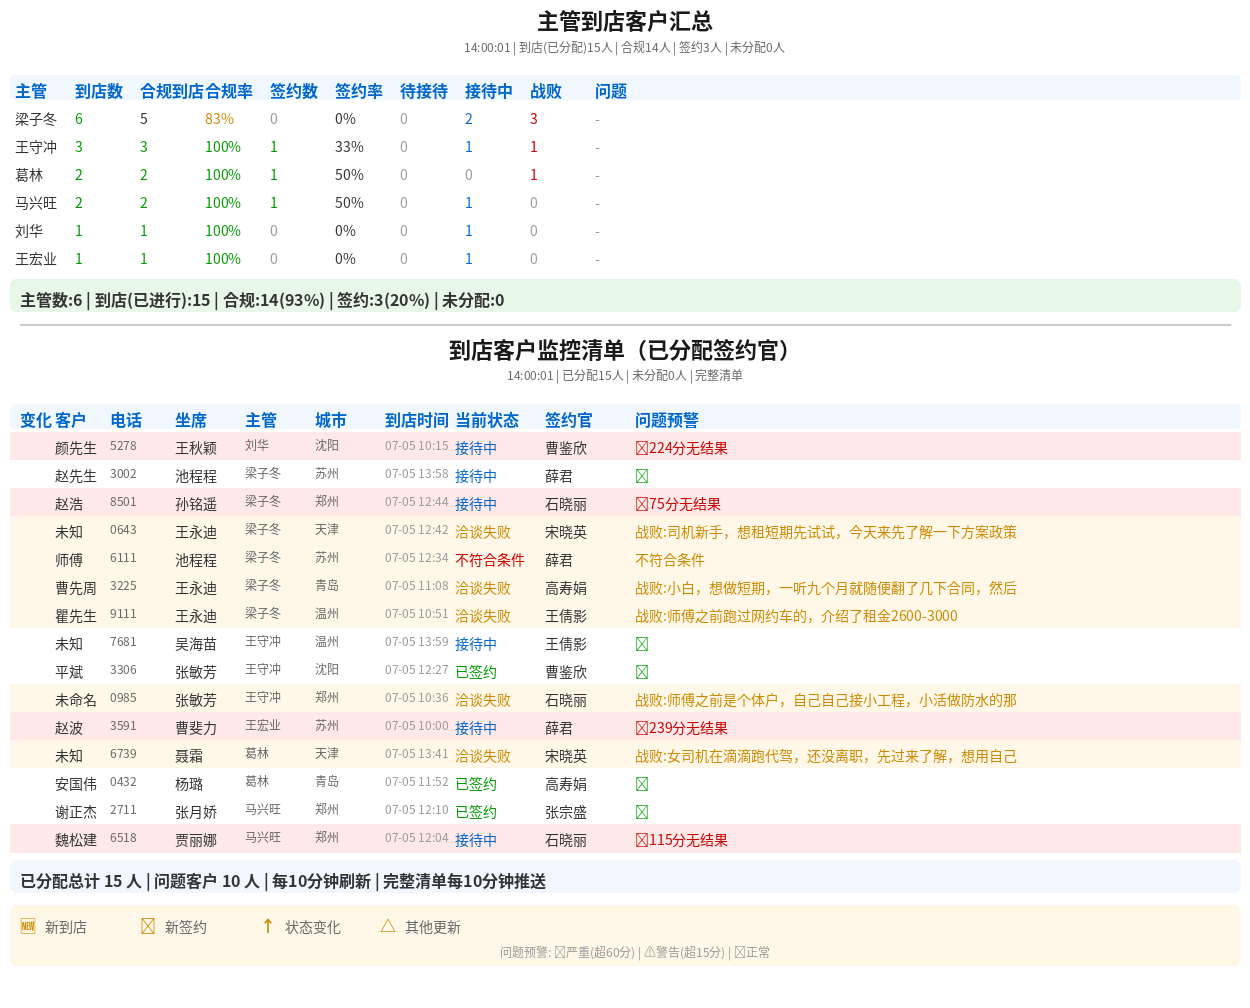Viewport: 1250px width, 1008px height.
Task: Click the green status icon in 谢正杰 row
Action: pos(642,812)
